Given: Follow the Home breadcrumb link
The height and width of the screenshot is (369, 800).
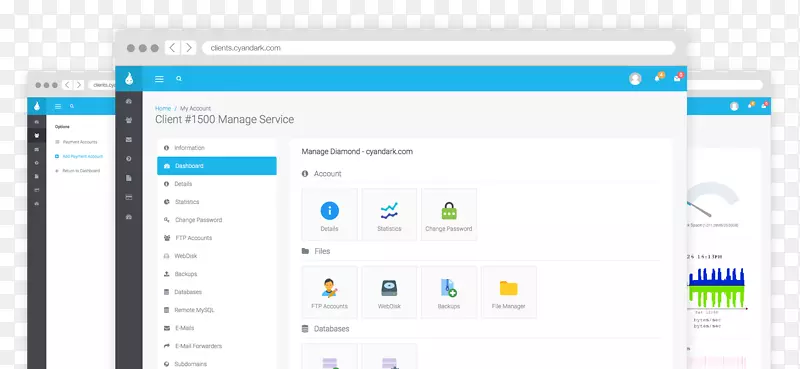Looking at the screenshot, I should 163,108.
